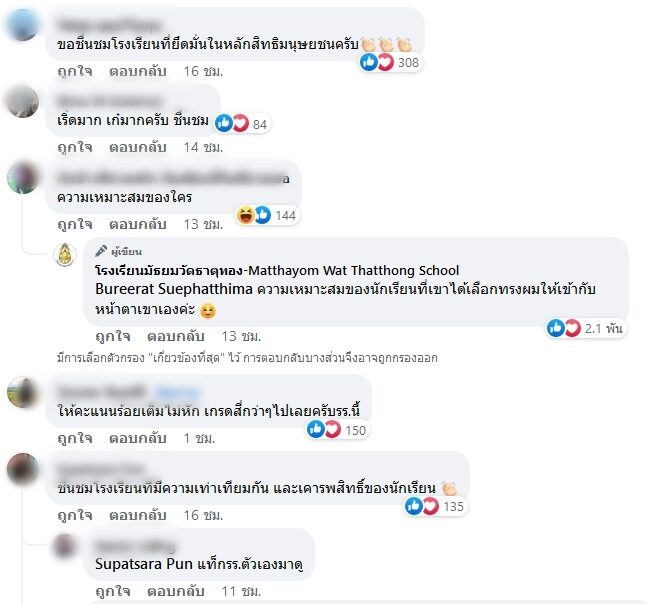Viewport: 655px width, 604px height.
Task: Open the 16 ชม. timestamp on first comment
Action: [203, 71]
